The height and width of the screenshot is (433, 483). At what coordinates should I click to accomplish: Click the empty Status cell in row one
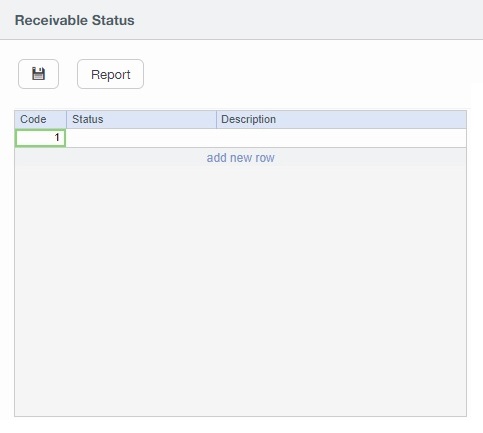tap(141, 138)
